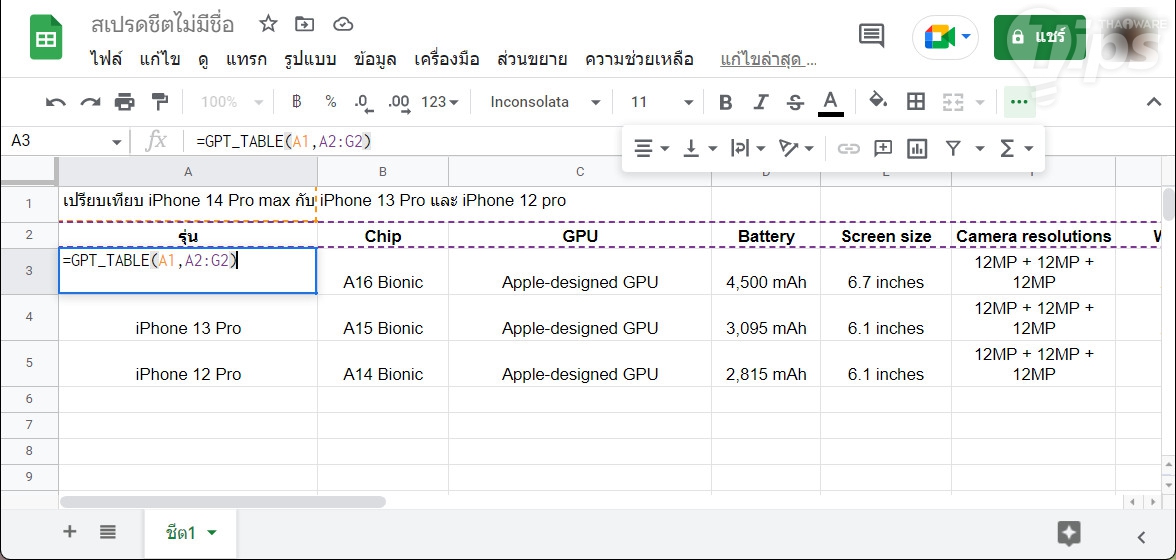
Task: Open fill color bucket
Action: tap(878, 101)
